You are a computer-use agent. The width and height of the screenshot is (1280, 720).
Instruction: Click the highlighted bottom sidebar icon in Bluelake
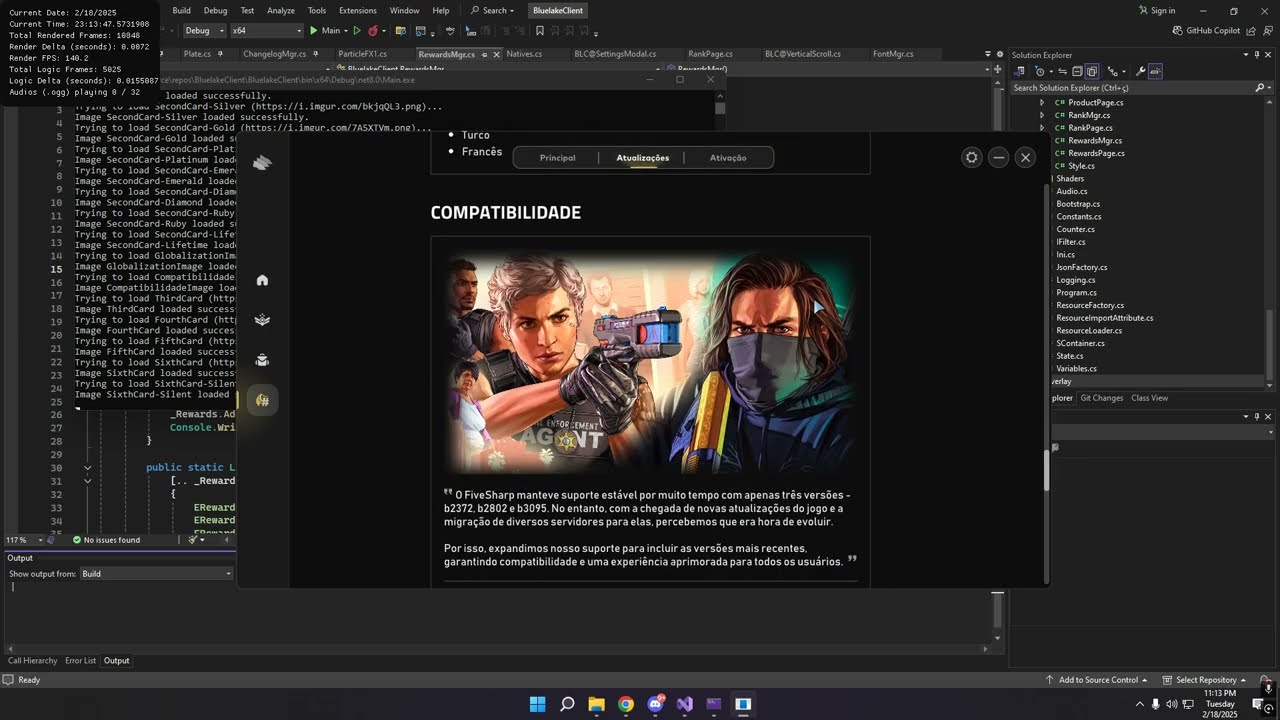coord(262,400)
